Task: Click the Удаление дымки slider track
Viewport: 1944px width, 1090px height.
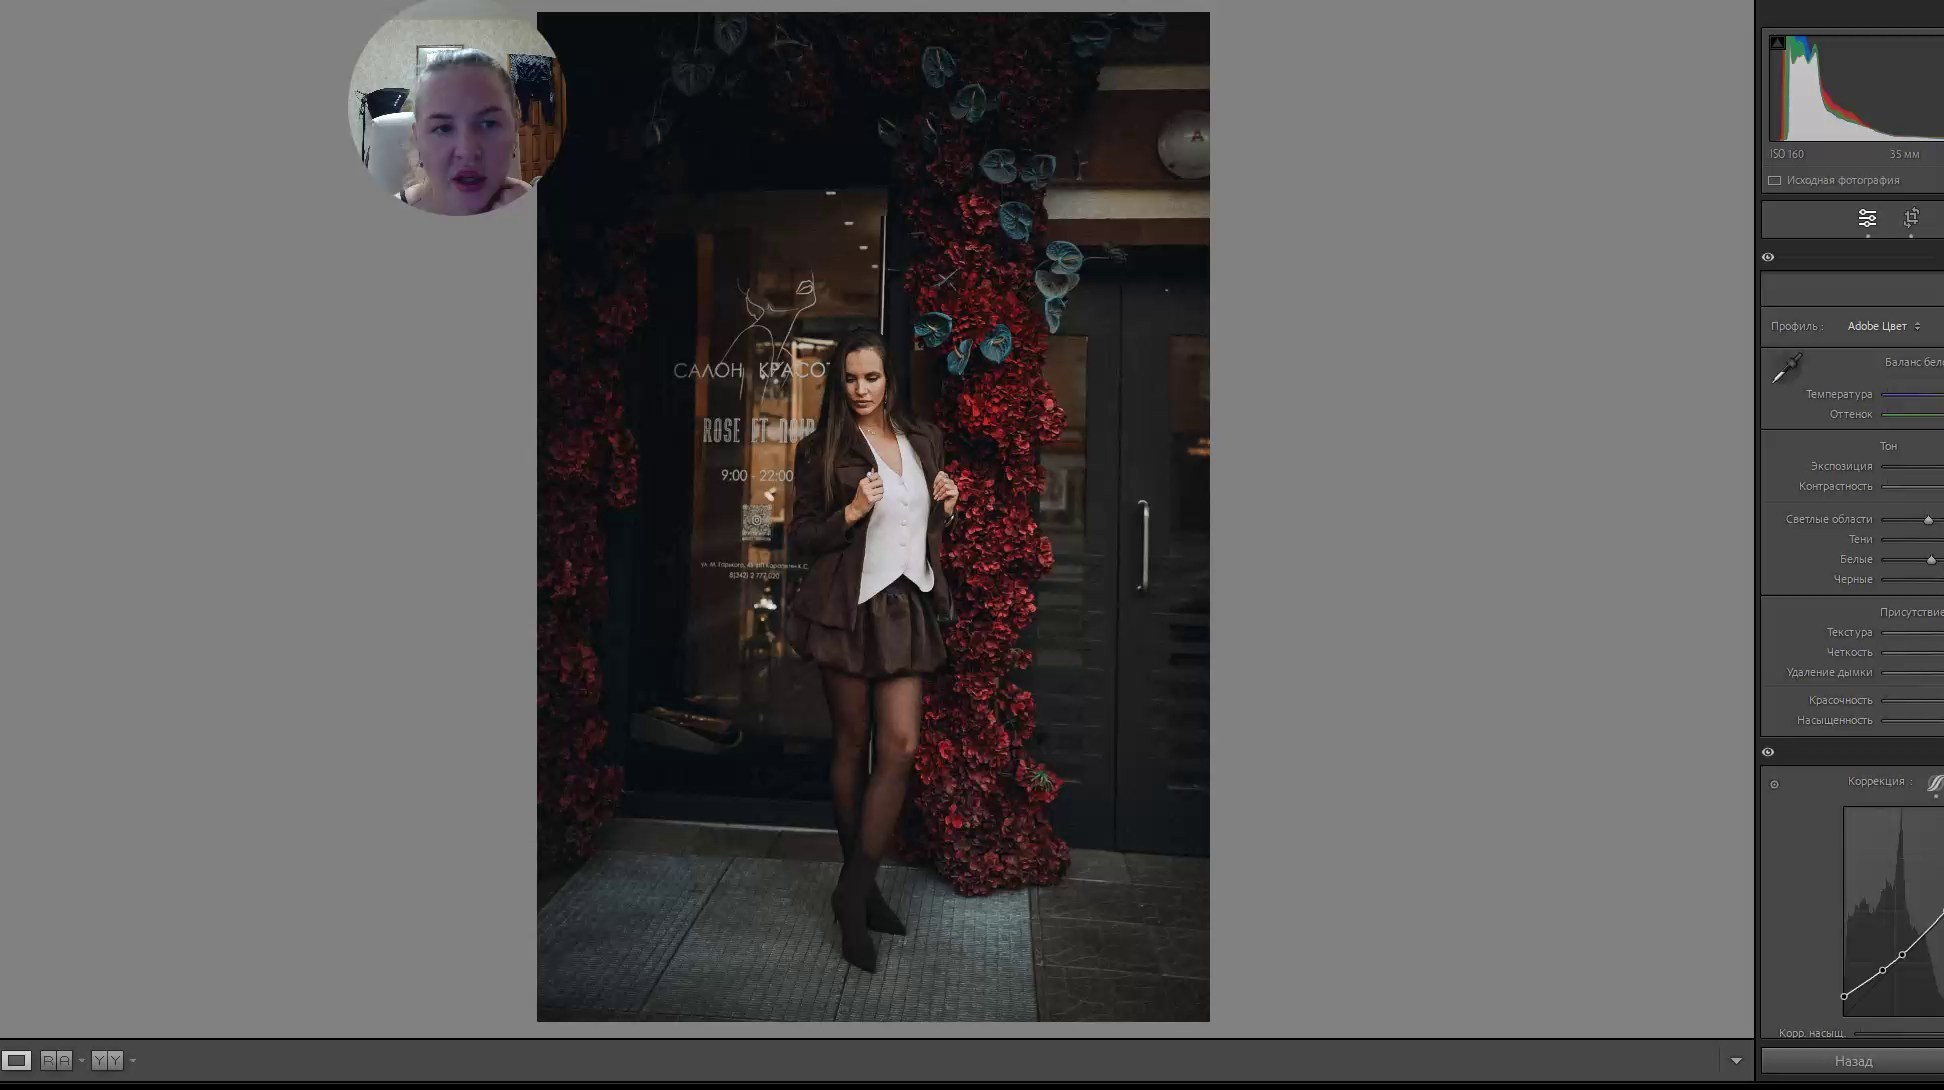Action: [1912, 673]
